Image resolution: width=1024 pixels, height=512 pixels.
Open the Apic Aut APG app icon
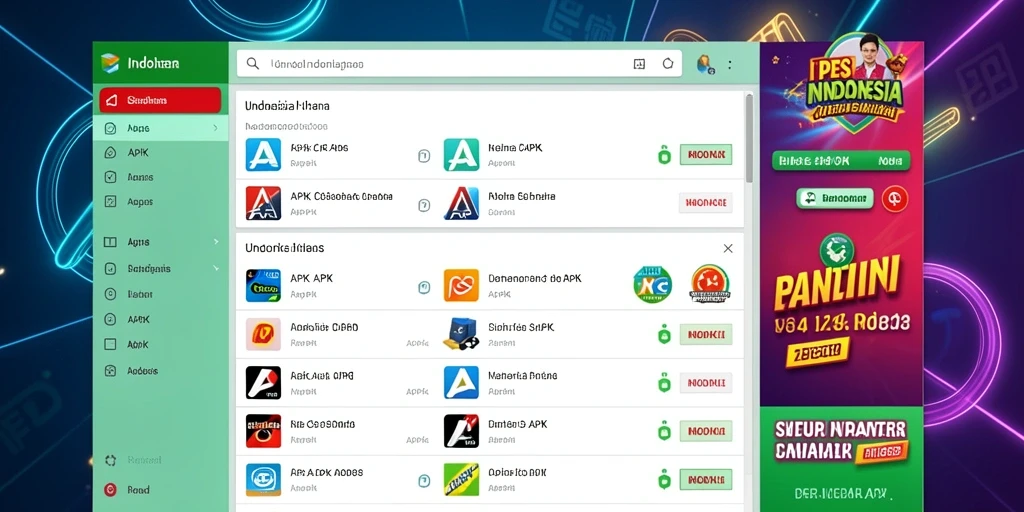tap(263, 383)
